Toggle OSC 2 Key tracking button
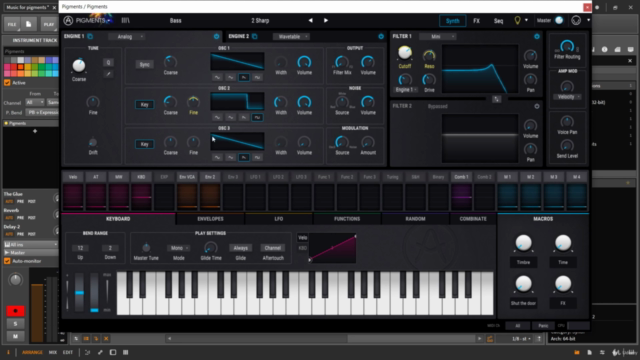 (144, 104)
